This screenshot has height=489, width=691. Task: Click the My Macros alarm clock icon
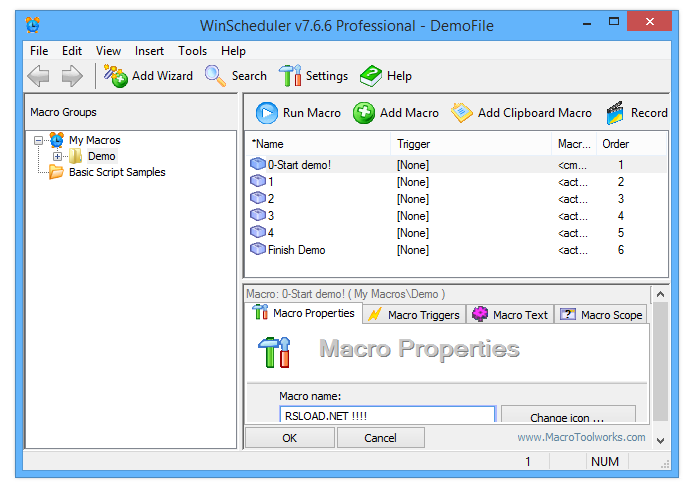coord(56,140)
